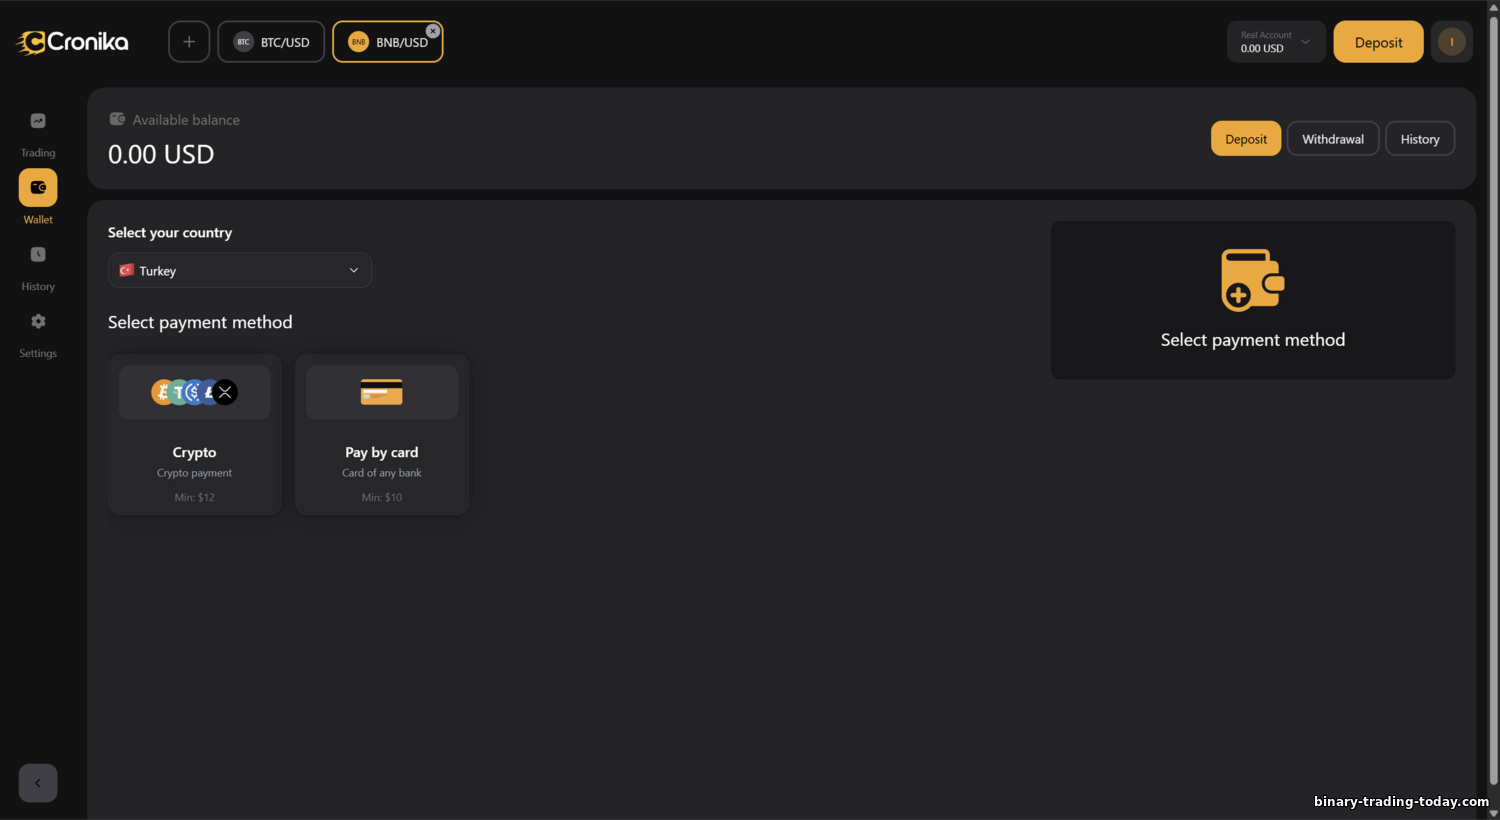This screenshot has width=1500, height=820.
Task: Click the Withdrawal button
Action: click(x=1332, y=139)
